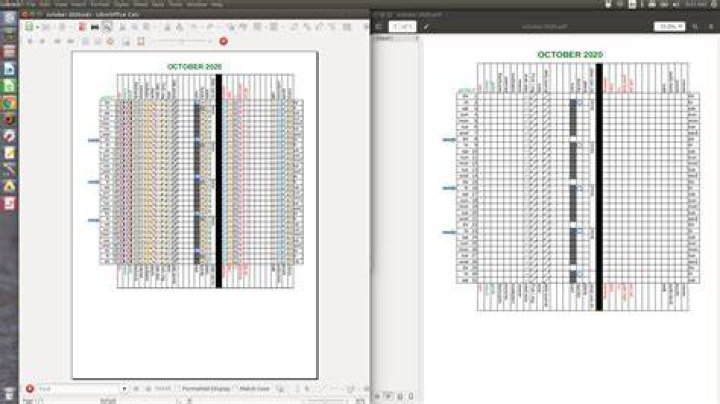
Task: Open the Help menu in the top bar
Action: tap(217, 4)
